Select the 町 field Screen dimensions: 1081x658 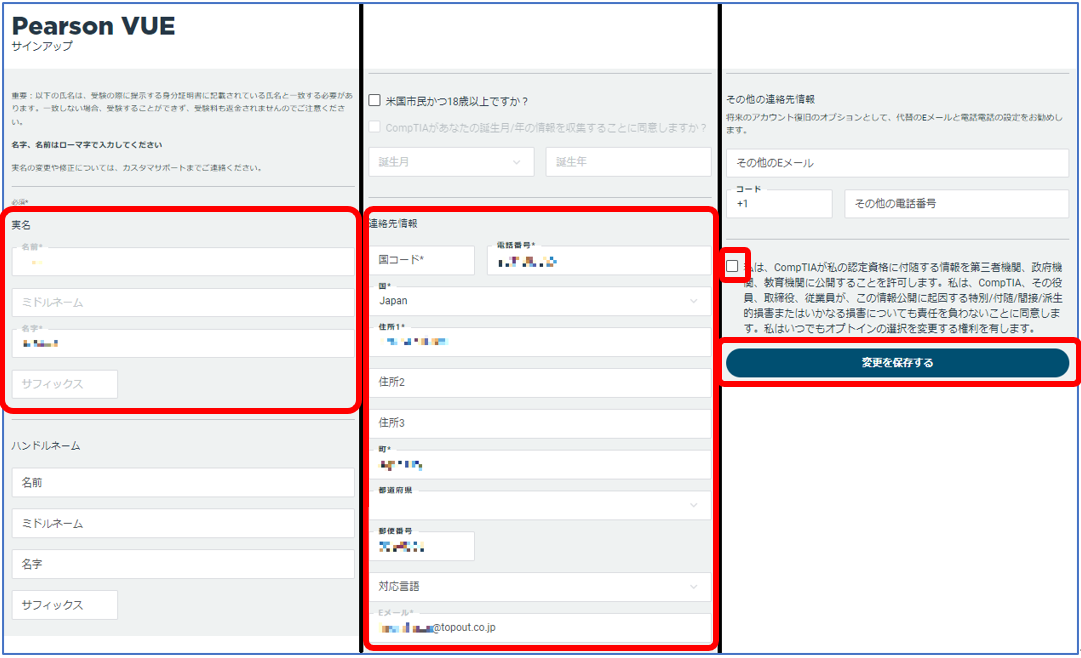tap(540, 464)
